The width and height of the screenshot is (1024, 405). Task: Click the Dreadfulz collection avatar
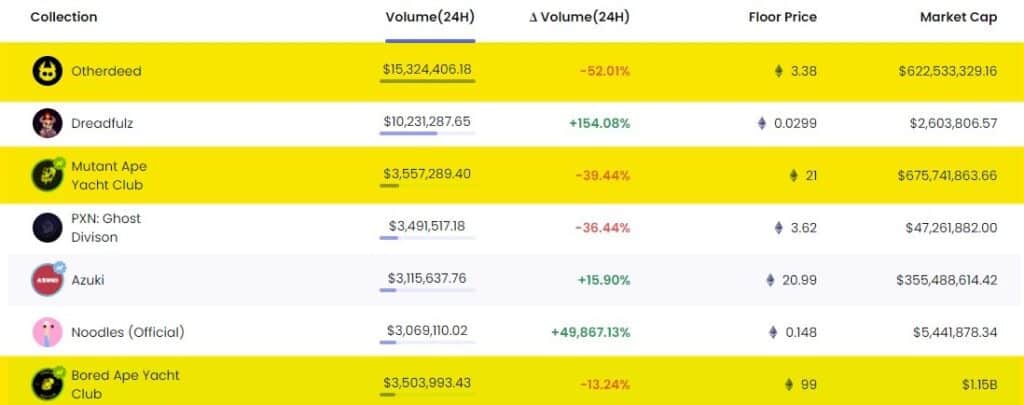pos(48,123)
